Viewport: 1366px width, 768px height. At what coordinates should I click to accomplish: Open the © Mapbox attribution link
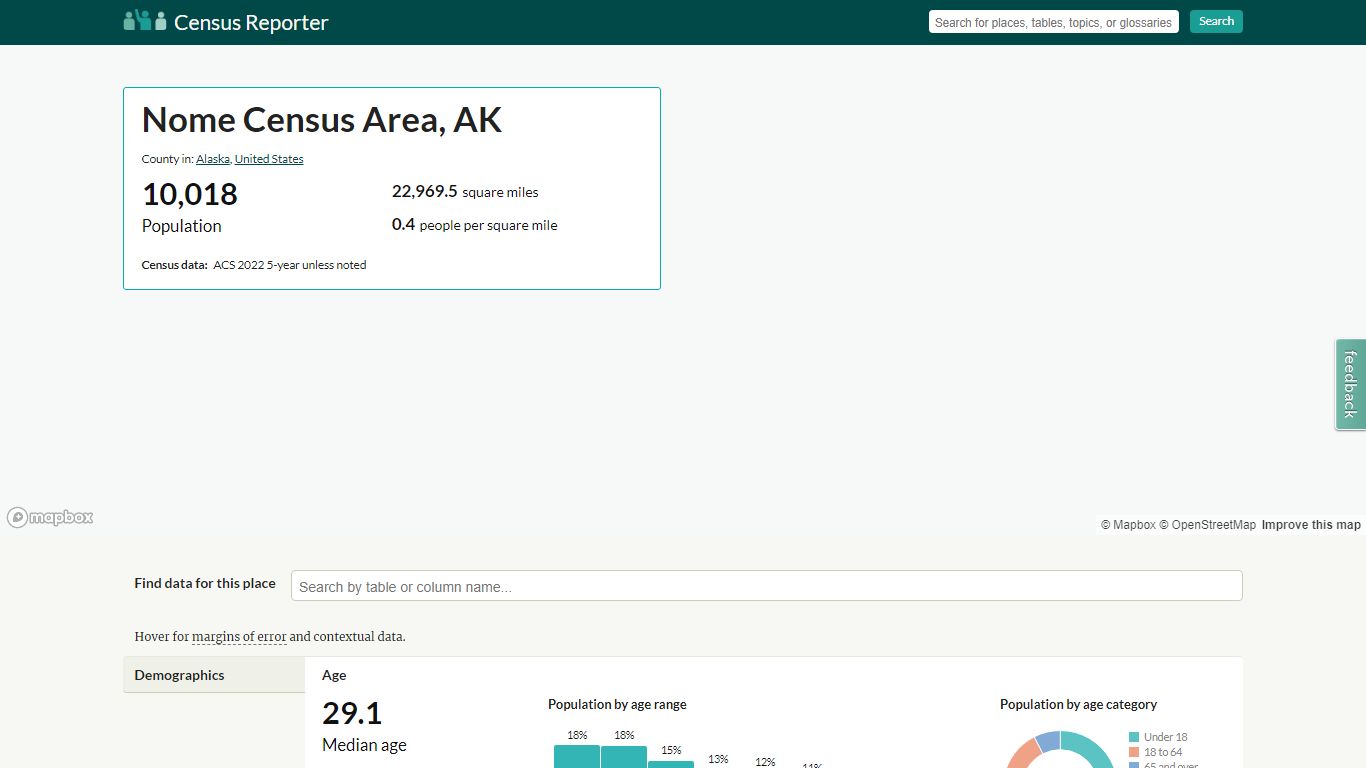1128,525
